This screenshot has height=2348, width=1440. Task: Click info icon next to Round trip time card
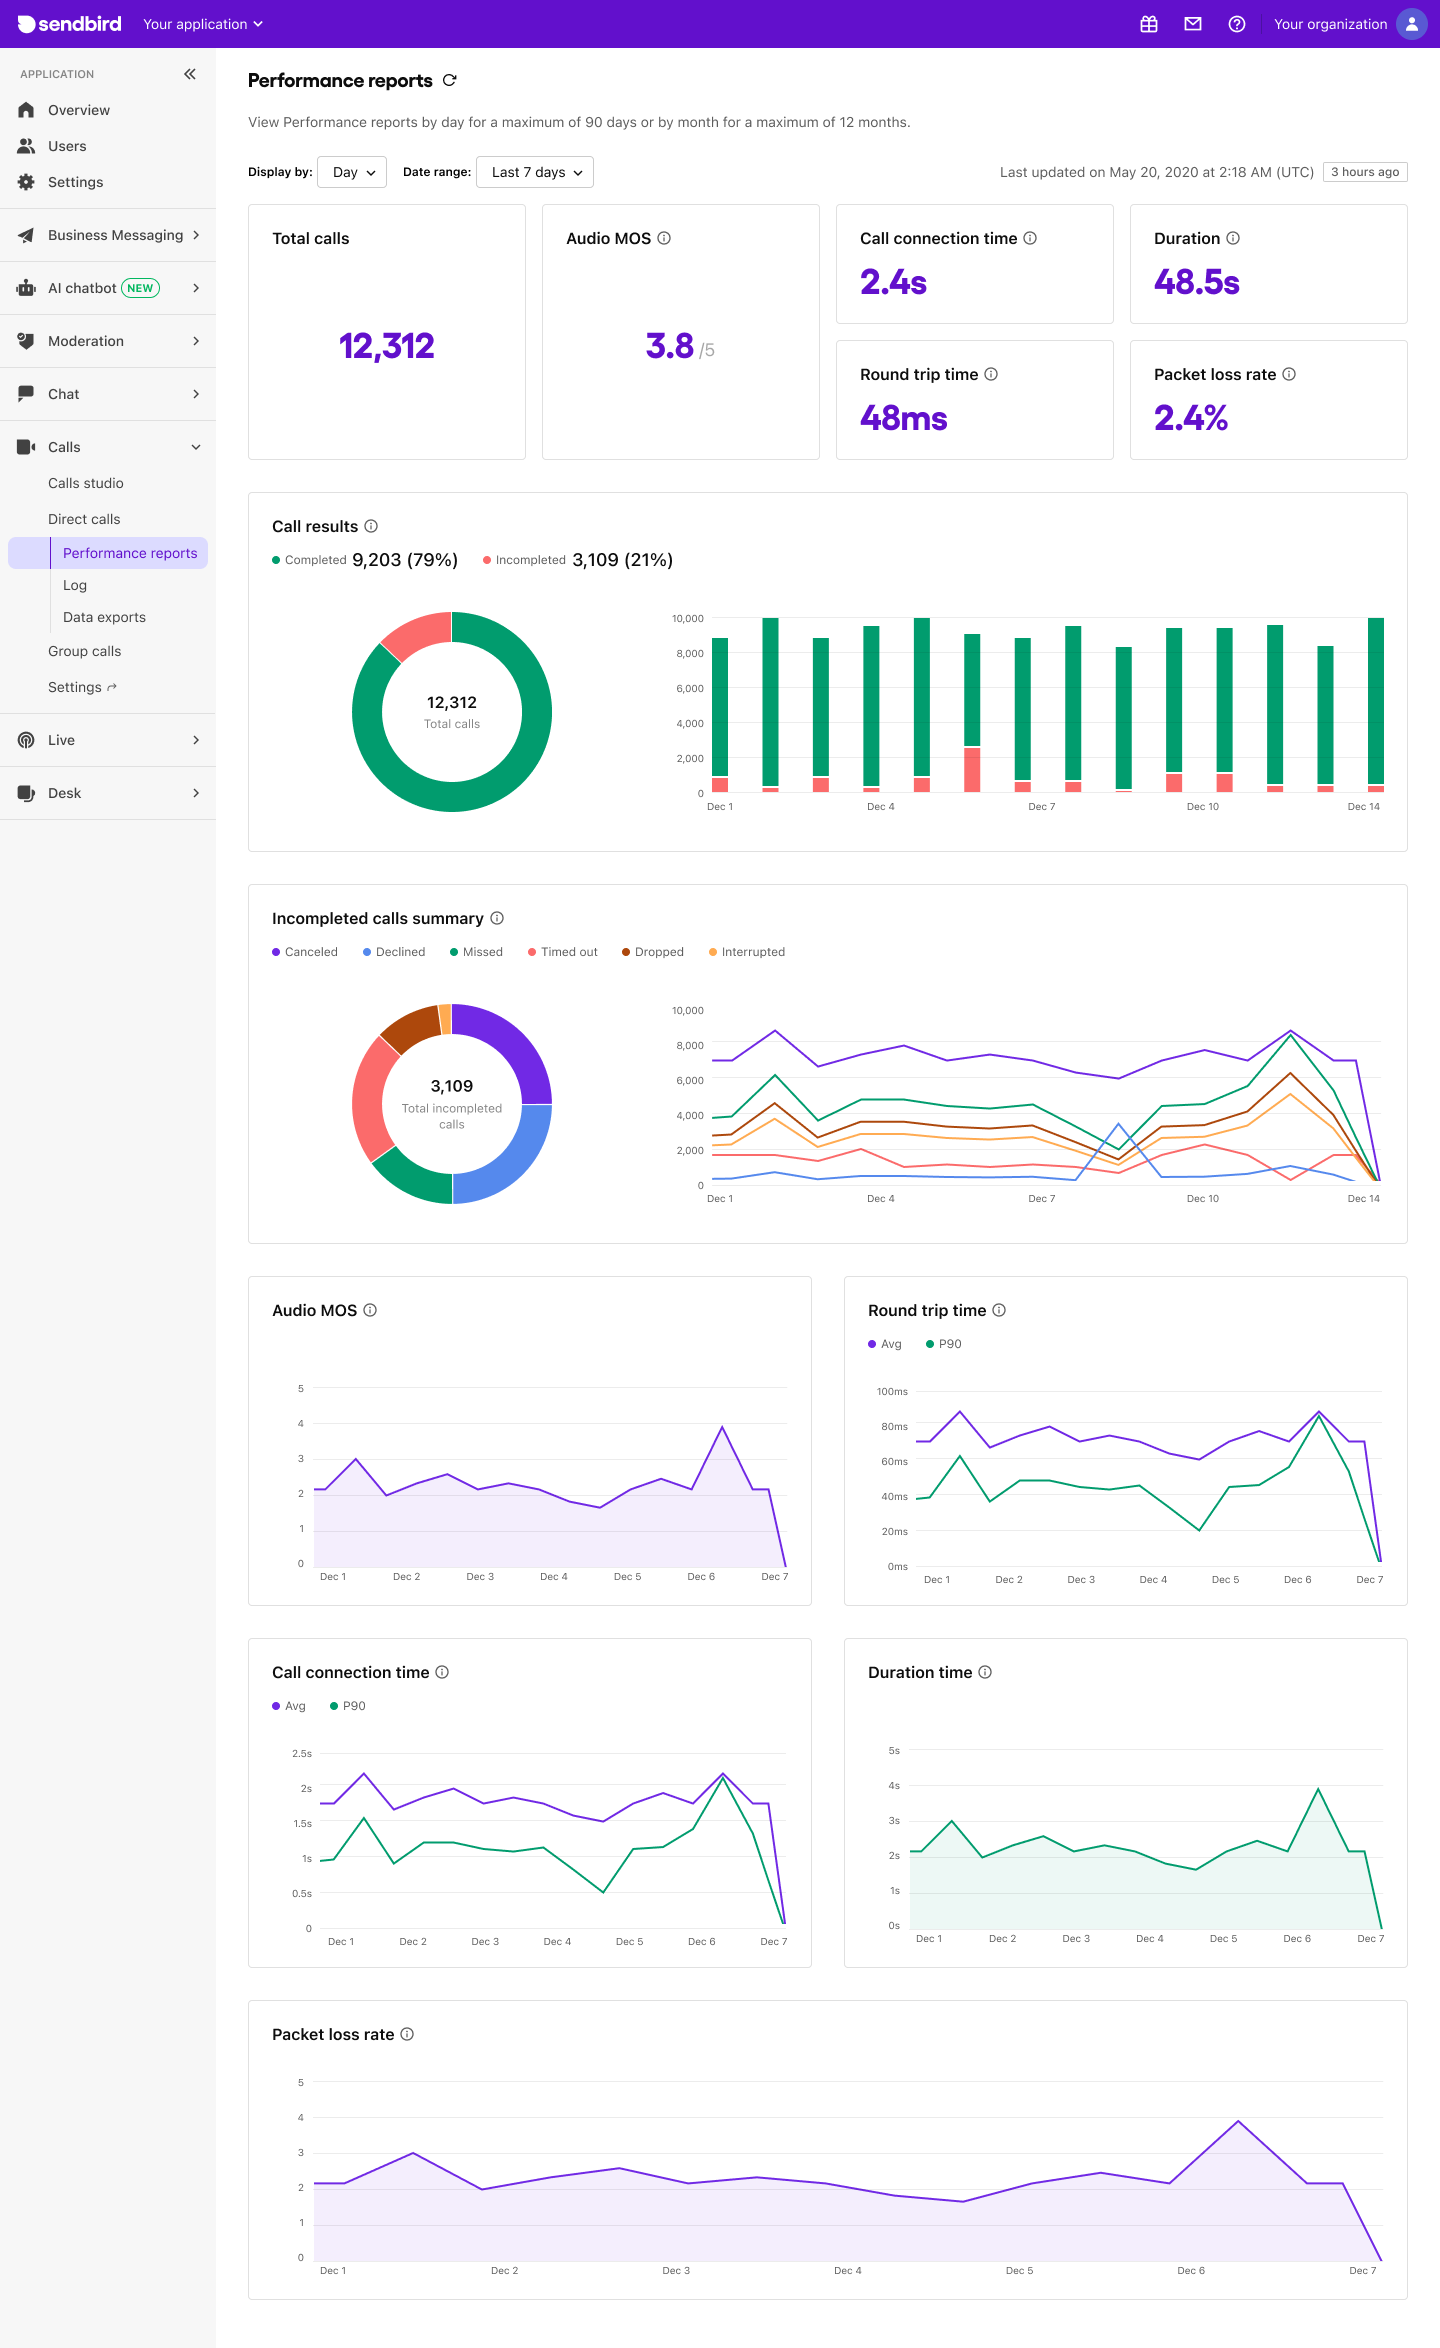(x=991, y=374)
